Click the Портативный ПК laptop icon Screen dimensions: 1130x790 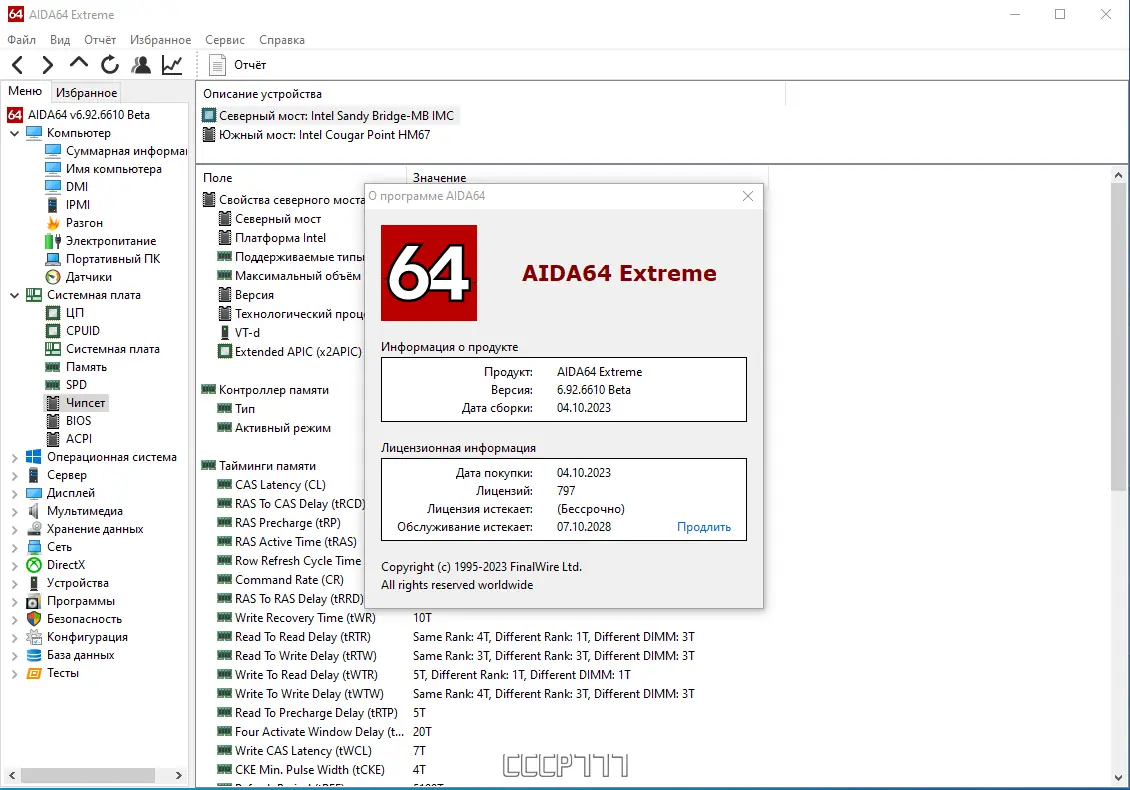(x=53, y=259)
